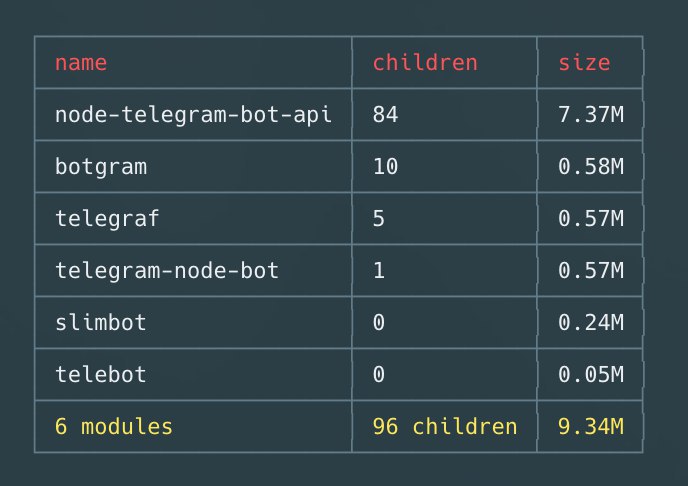Click the 1 child count for telegram-node-bot
Screen dimensions: 688x486
(379, 271)
